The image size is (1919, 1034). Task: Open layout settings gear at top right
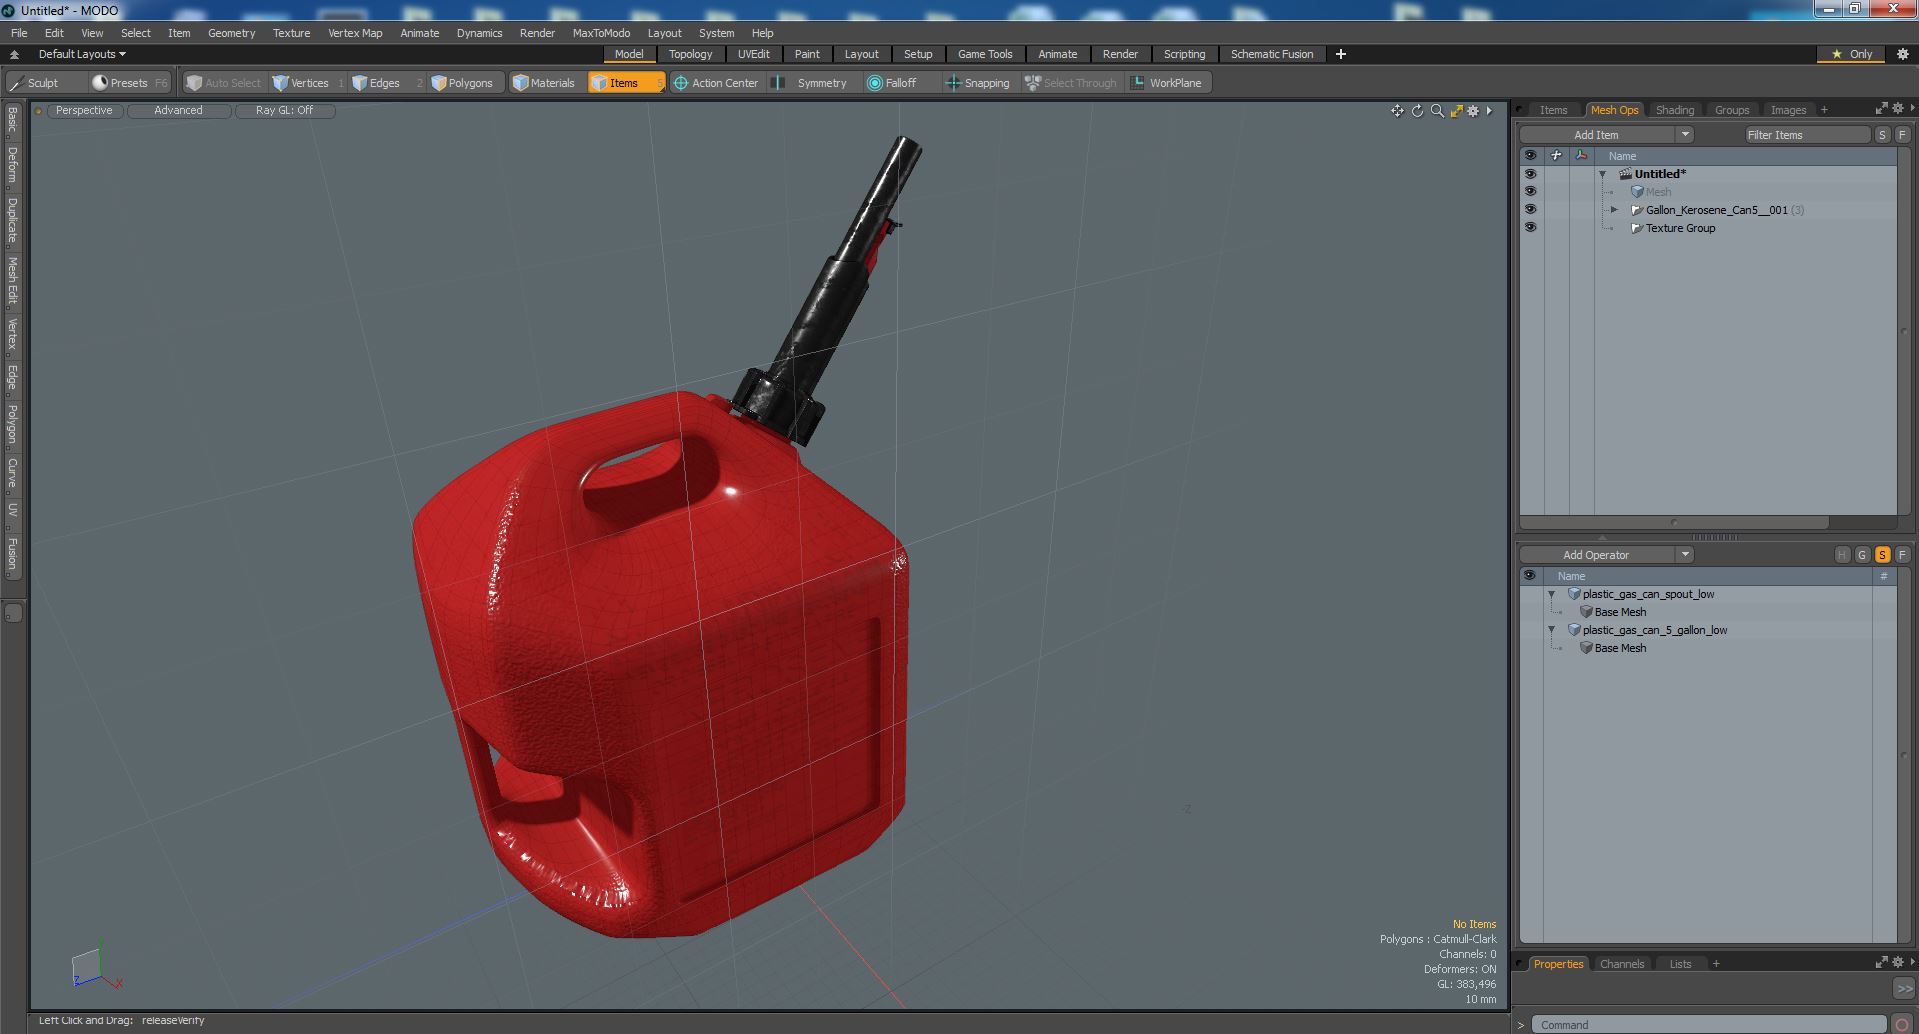coord(1903,54)
